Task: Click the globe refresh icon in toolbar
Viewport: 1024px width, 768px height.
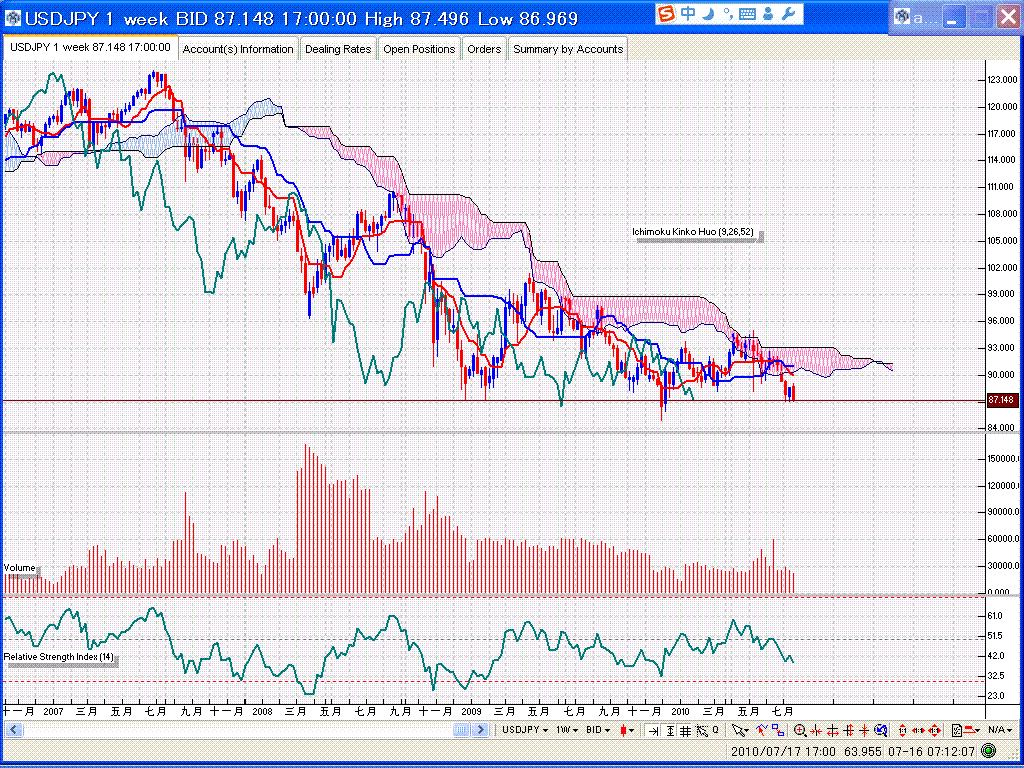Action: click(x=881, y=730)
